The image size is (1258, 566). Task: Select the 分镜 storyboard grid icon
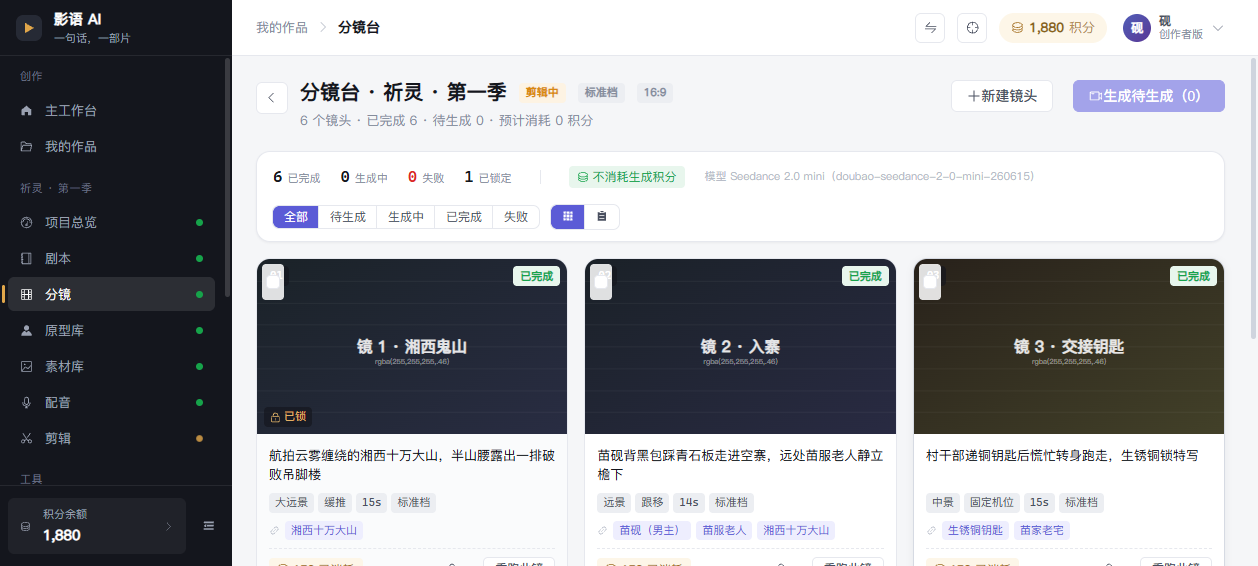(26, 295)
